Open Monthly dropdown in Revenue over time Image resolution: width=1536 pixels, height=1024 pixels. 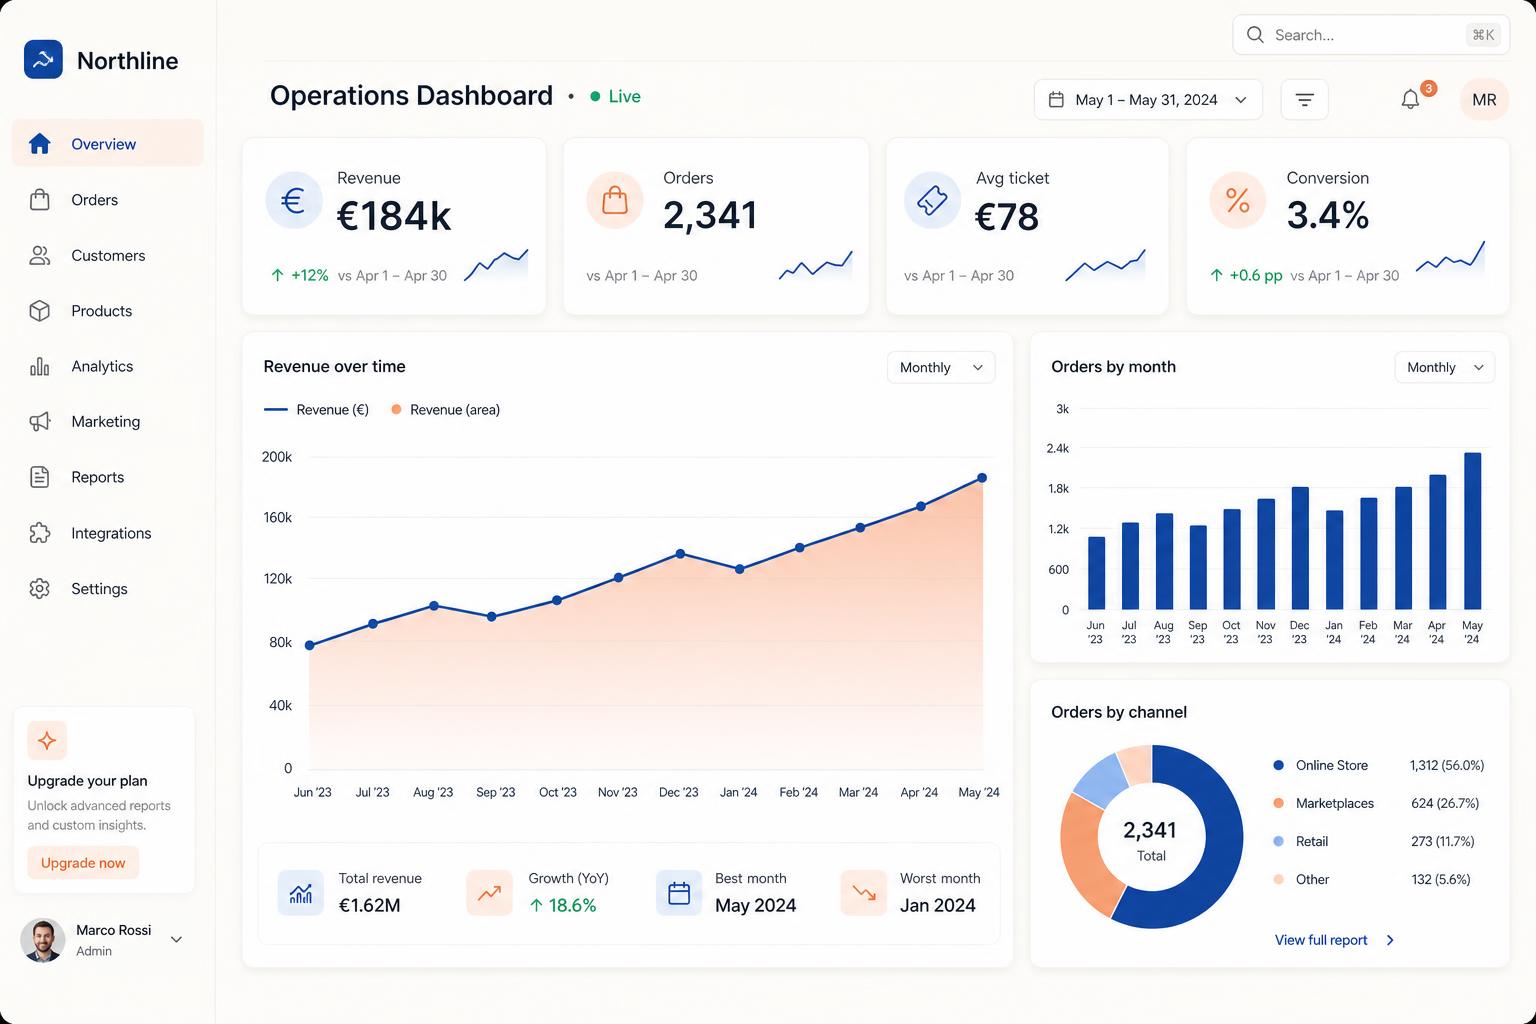click(941, 367)
